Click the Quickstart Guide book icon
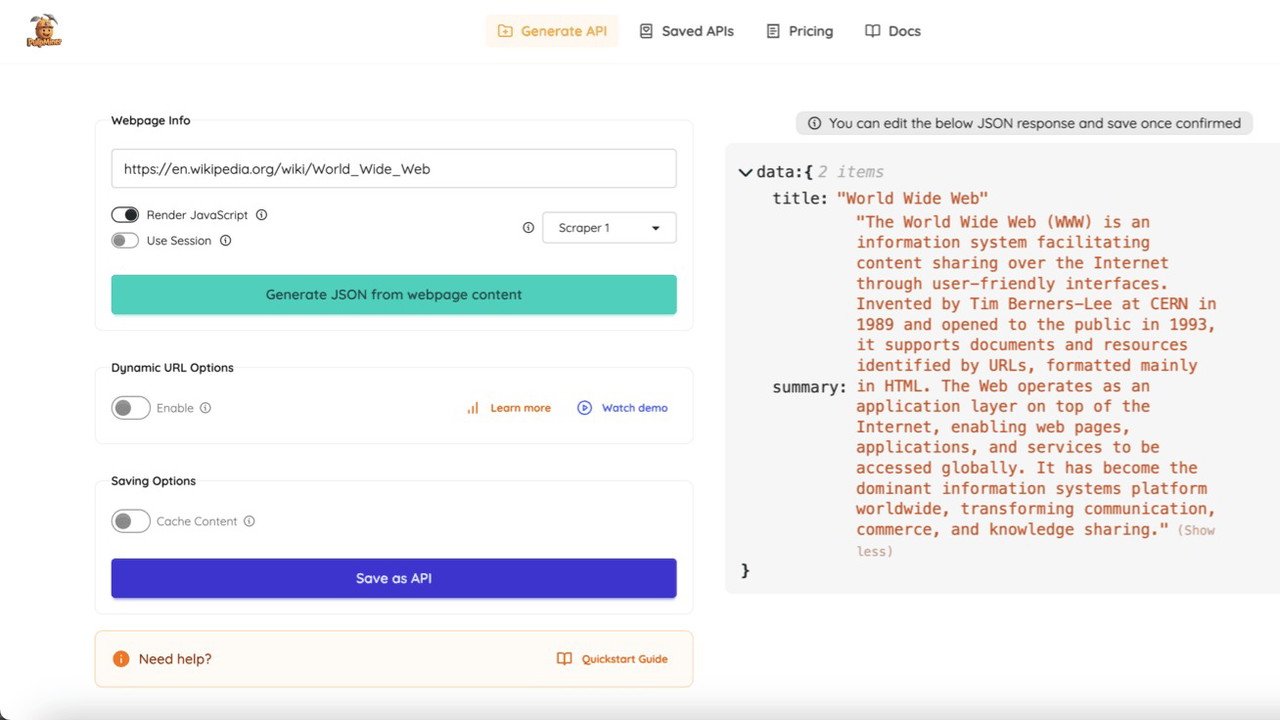Image resolution: width=1280 pixels, height=720 pixels. pyautogui.click(x=565, y=659)
